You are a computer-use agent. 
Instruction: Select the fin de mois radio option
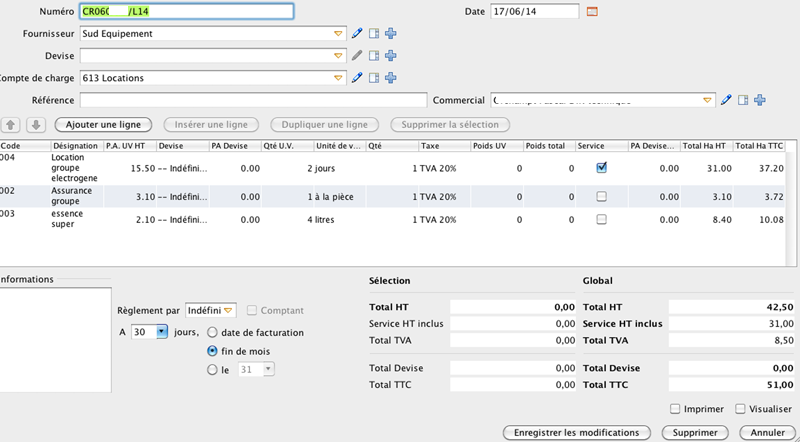pyautogui.click(x=212, y=351)
